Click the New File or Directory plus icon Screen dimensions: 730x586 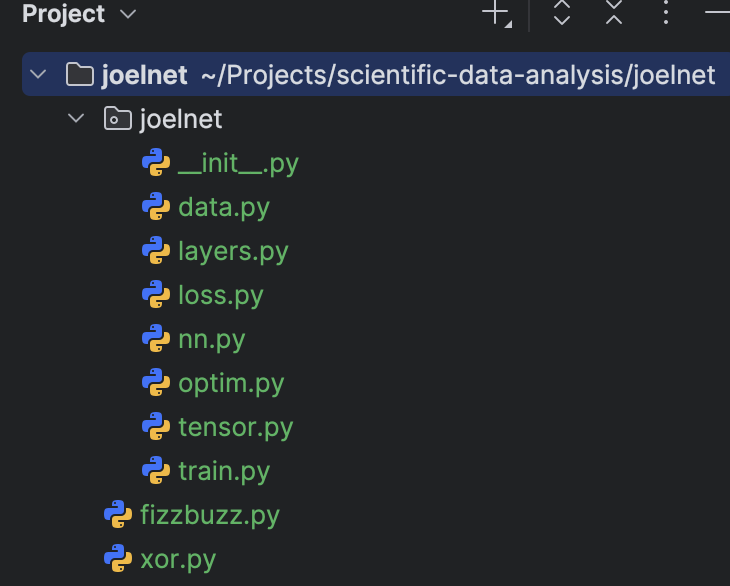click(x=496, y=13)
